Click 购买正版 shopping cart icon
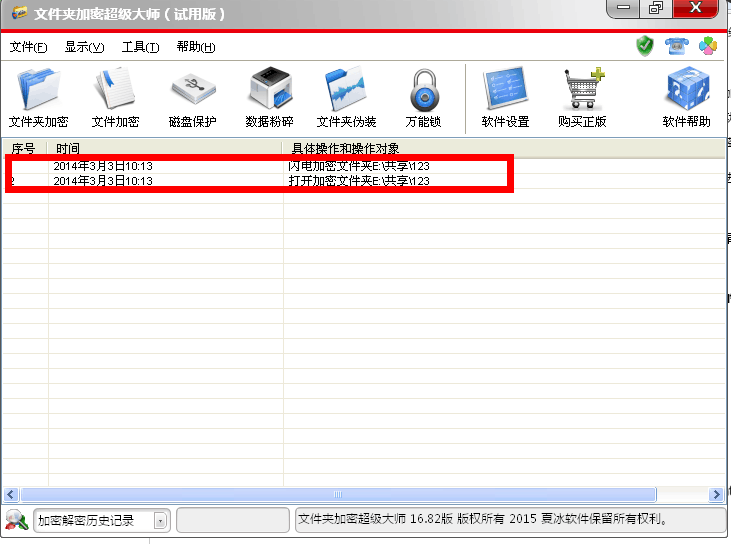The height and width of the screenshot is (544, 731). click(582, 98)
